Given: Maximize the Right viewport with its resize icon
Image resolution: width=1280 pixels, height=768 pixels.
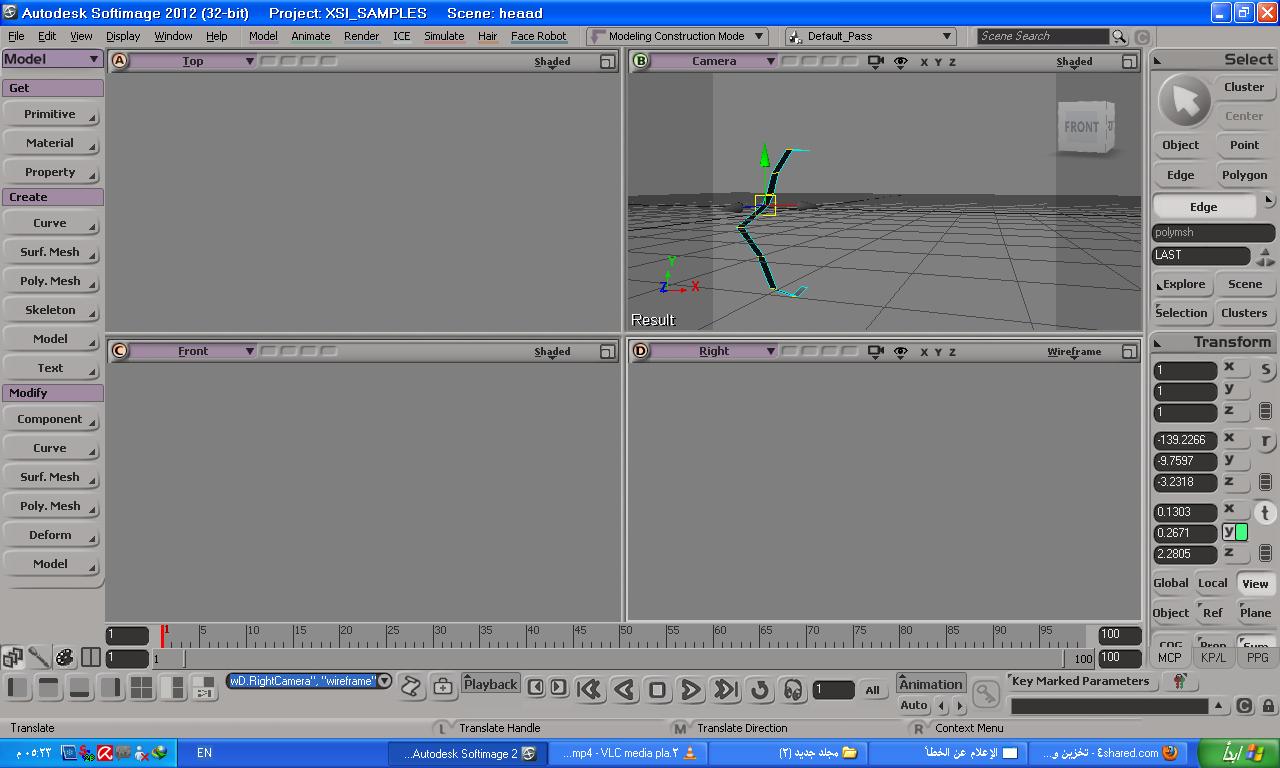Looking at the screenshot, I should click(x=1129, y=351).
